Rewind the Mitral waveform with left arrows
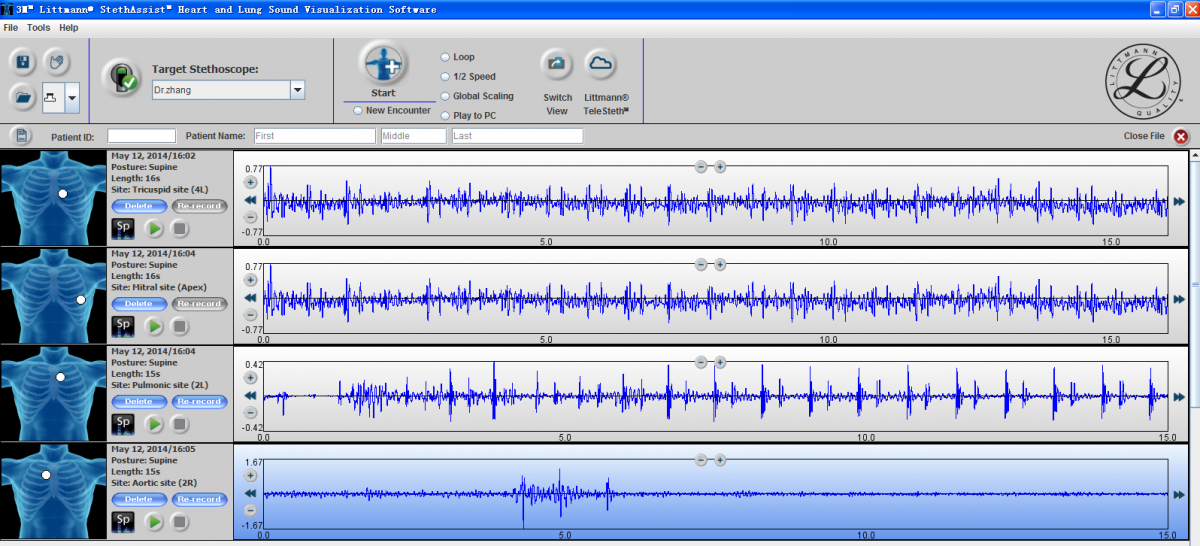1200x546 pixels. [x=251, y=298]
